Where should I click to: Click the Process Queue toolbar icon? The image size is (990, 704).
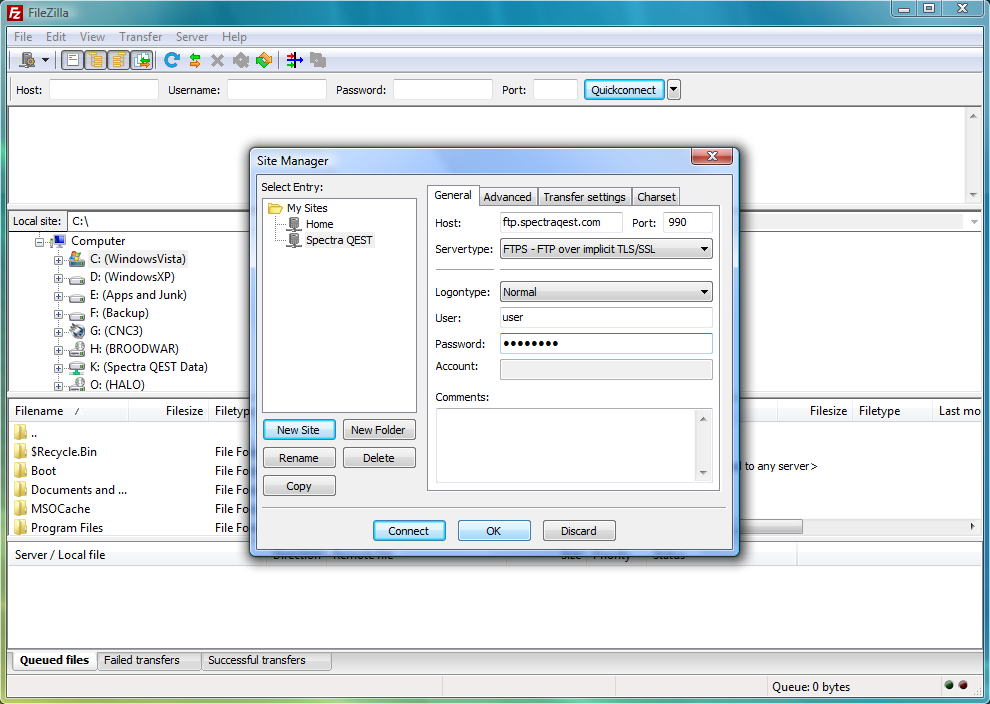(x=195, y=60)
